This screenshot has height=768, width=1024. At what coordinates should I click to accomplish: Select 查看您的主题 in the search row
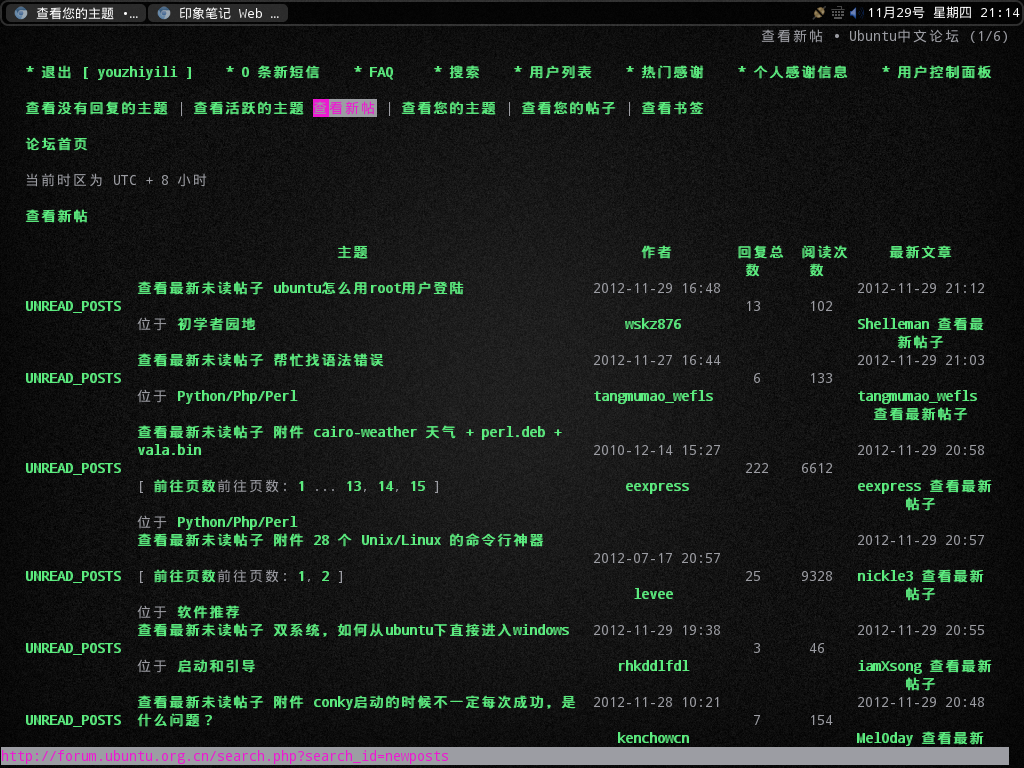pyautogui.click(x=449, y=108)
